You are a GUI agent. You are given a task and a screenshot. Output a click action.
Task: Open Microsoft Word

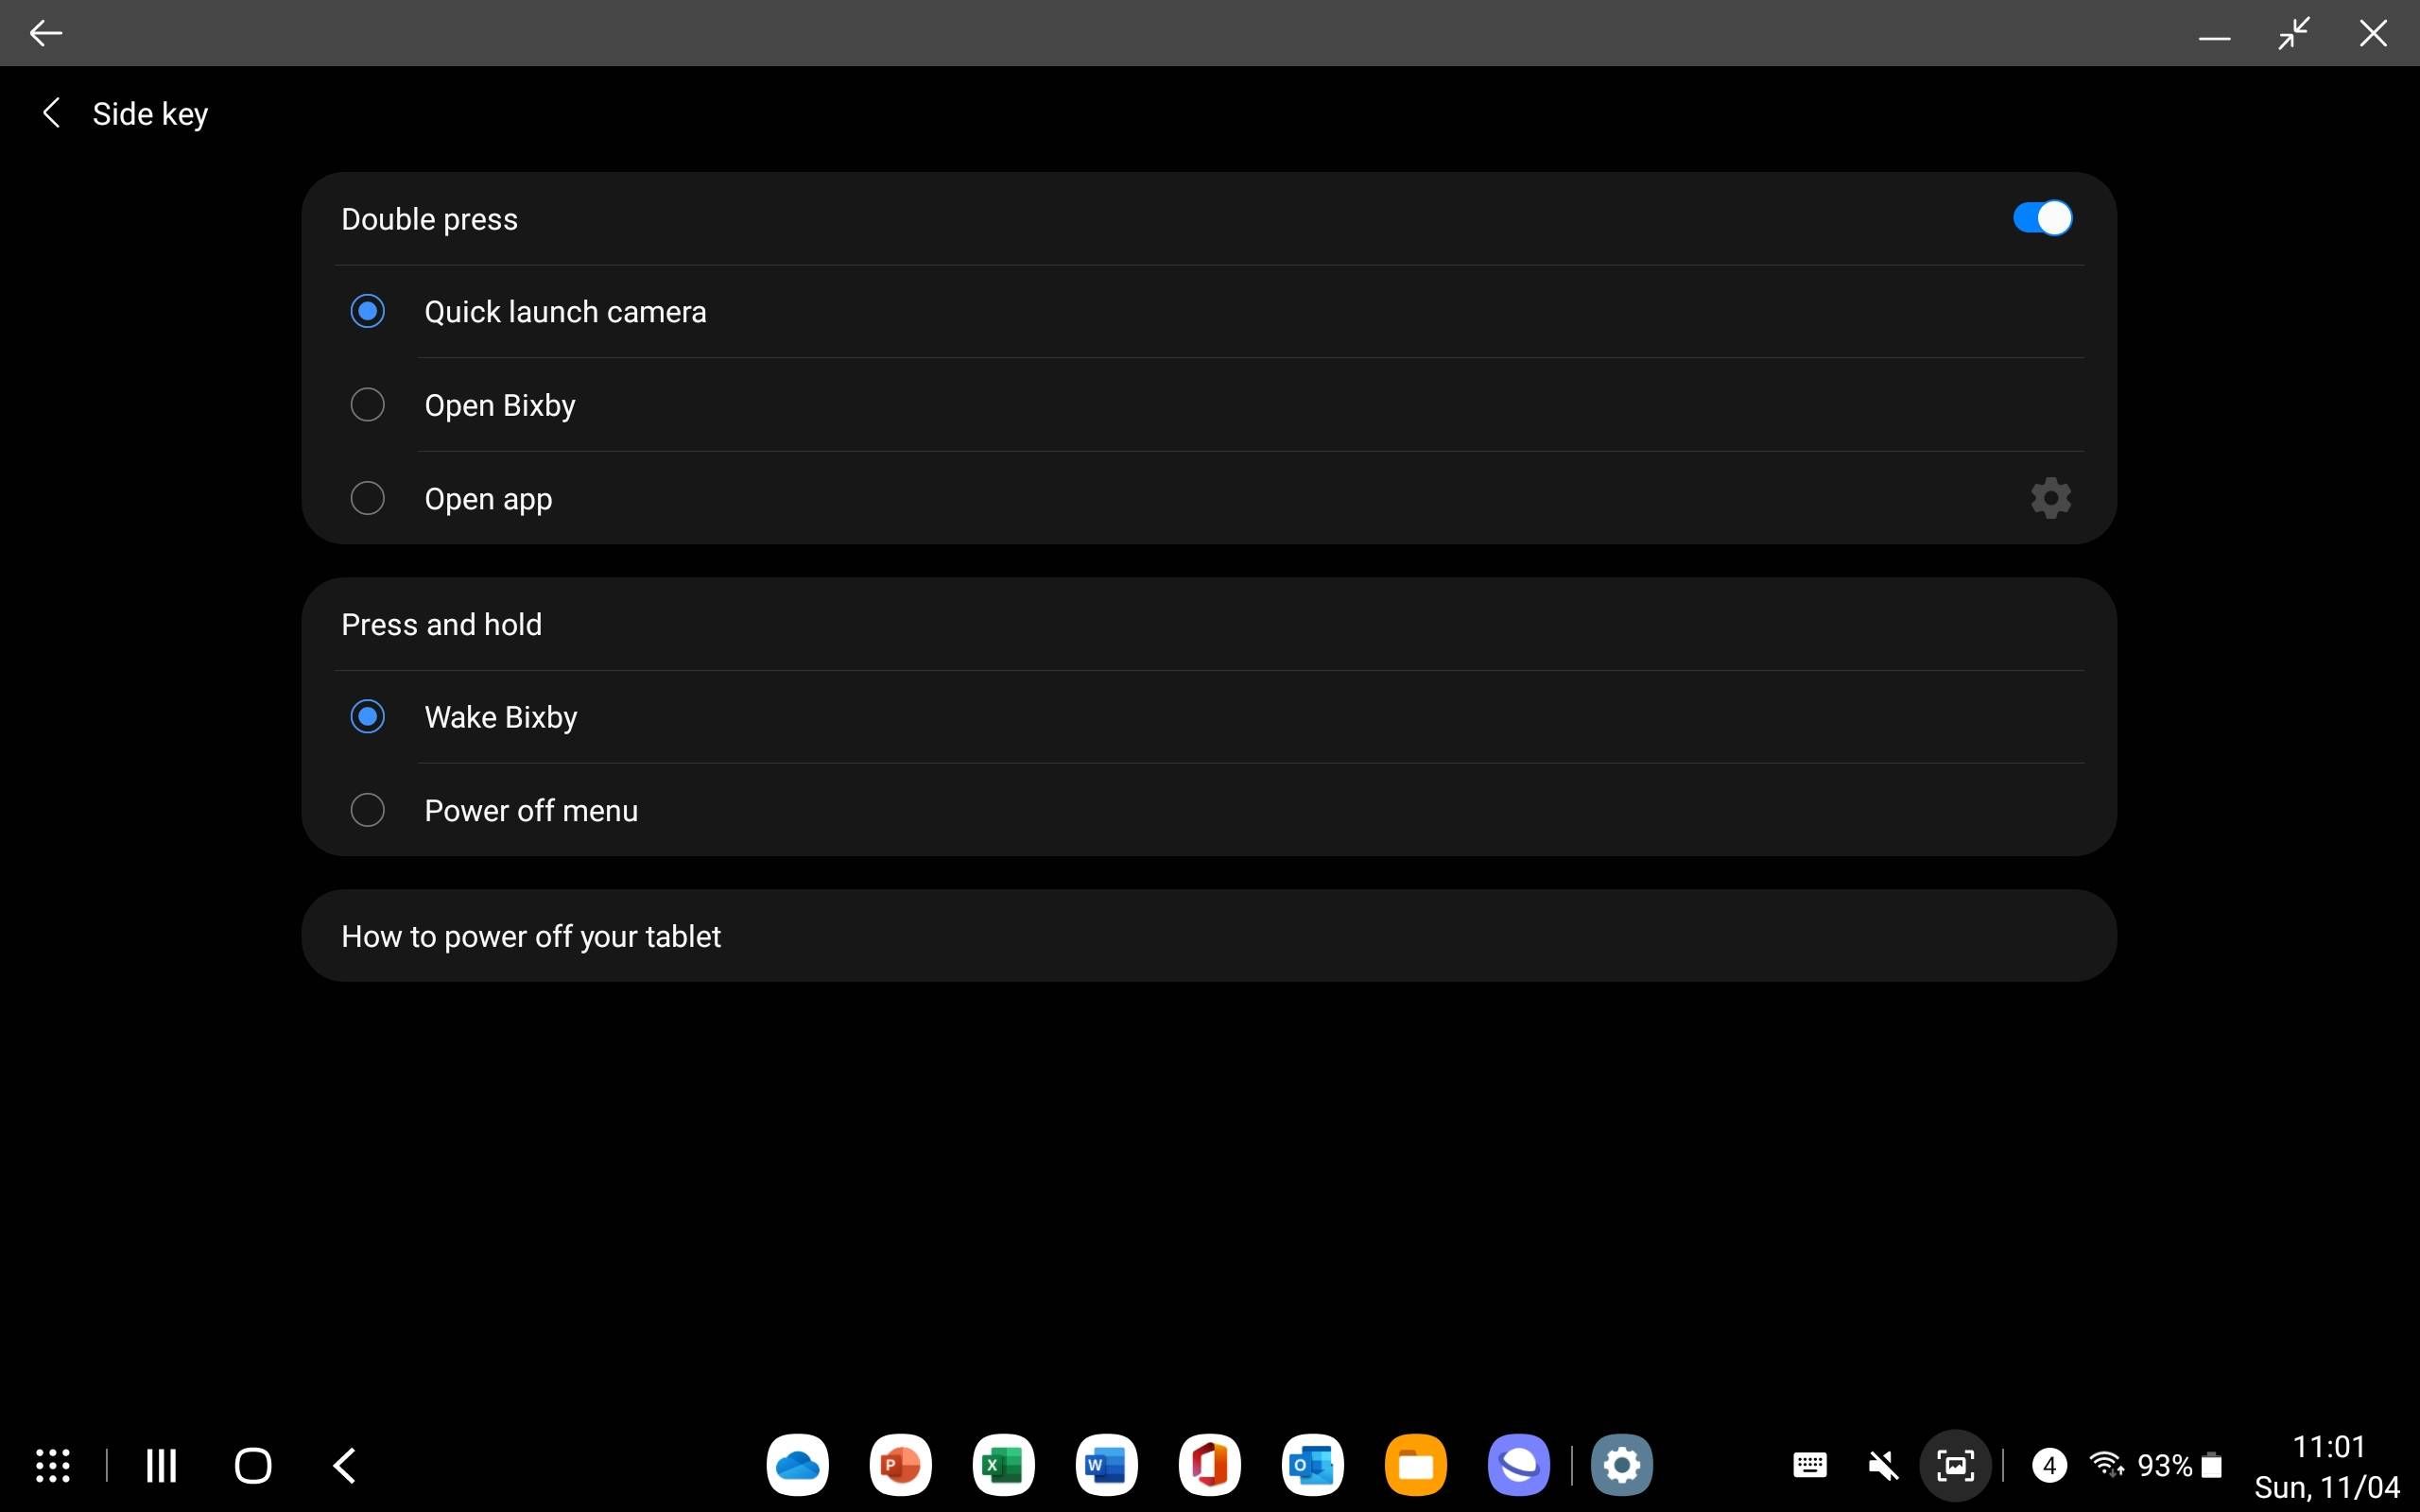(1105, 1464)
